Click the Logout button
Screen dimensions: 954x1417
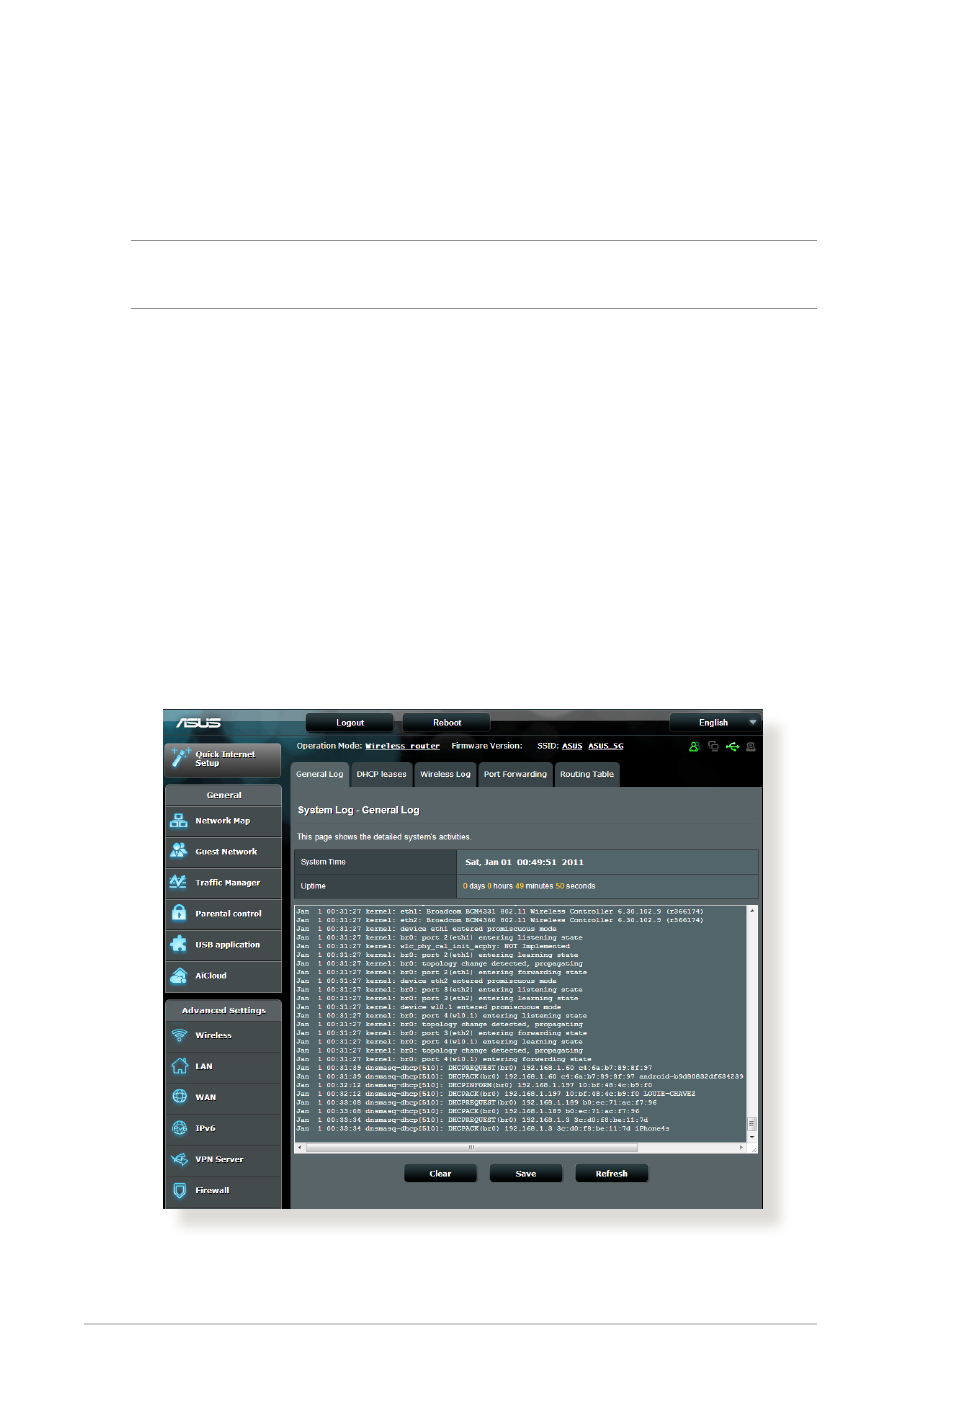(350, 722)
